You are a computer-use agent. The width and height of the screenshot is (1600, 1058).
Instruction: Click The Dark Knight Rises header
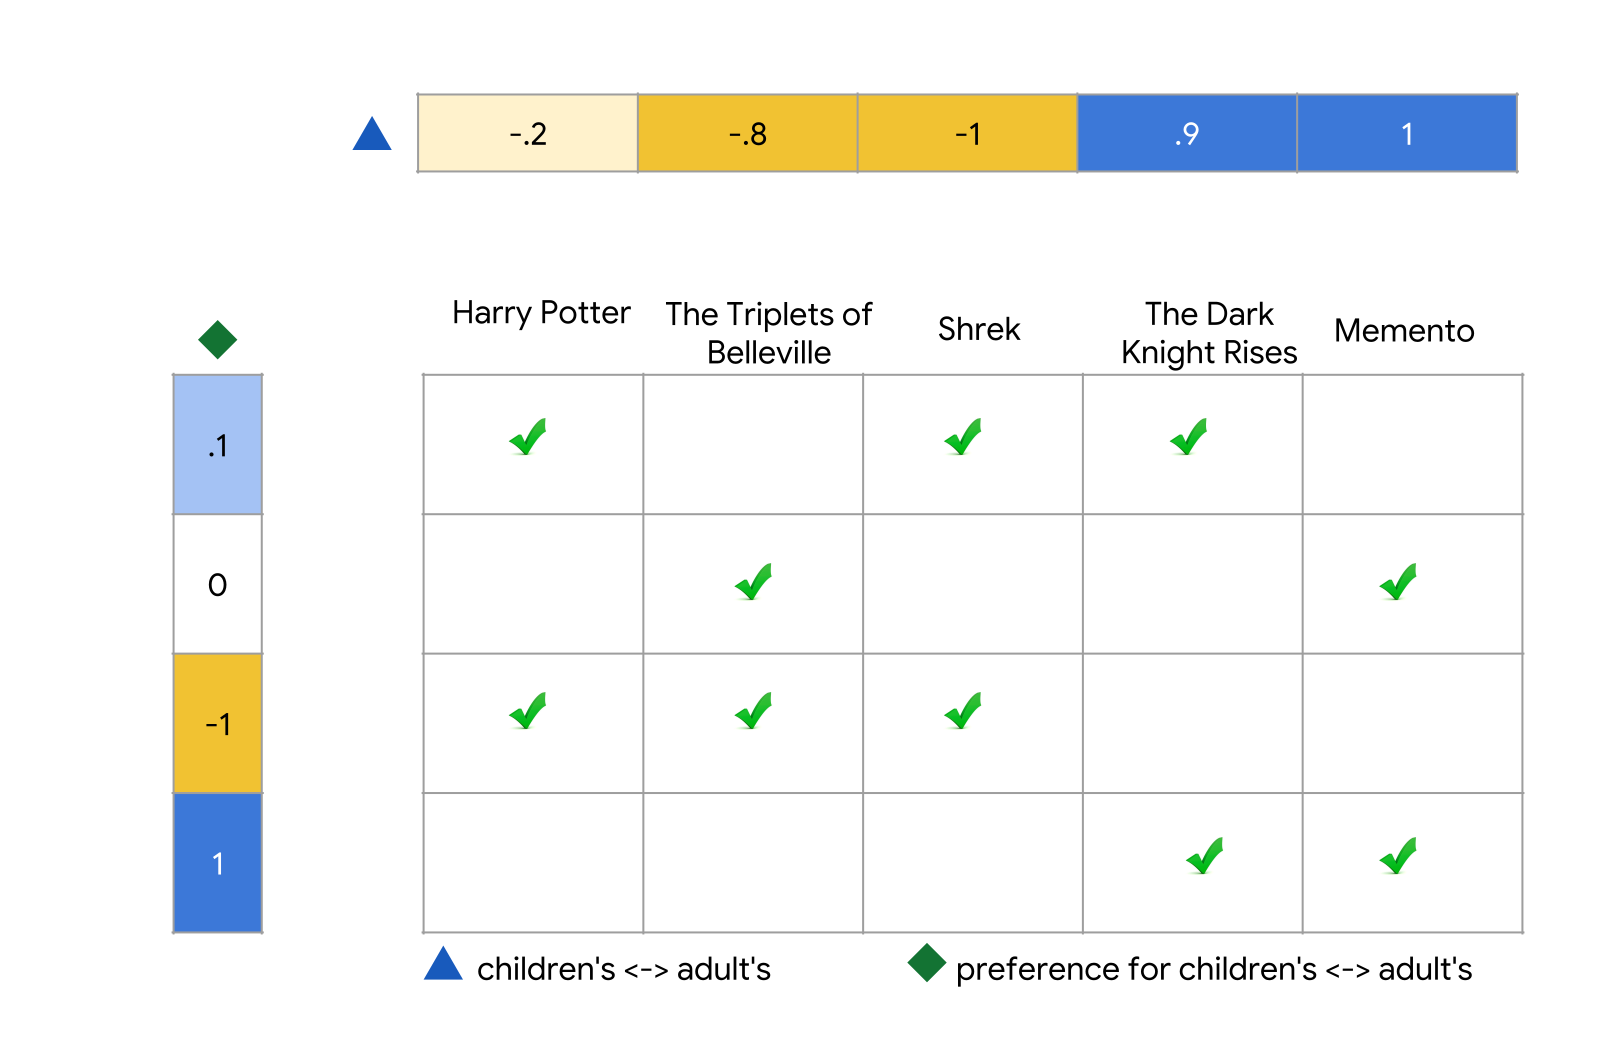(1209, 333)
